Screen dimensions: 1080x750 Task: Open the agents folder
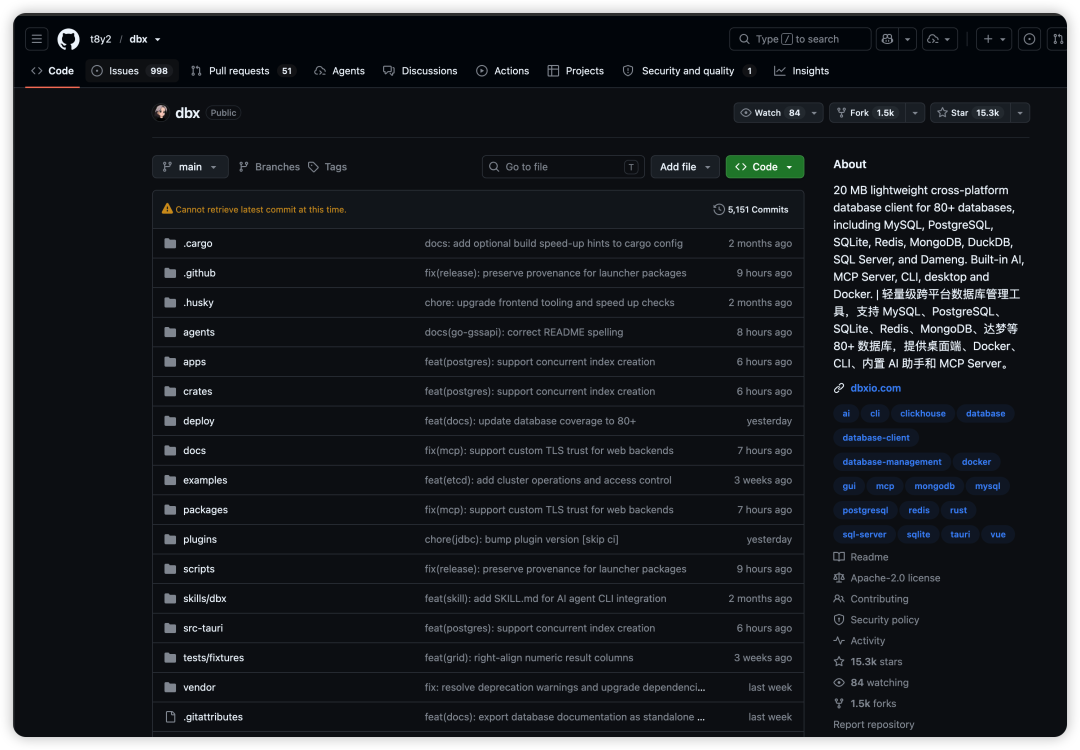click(x=198, y=332)
